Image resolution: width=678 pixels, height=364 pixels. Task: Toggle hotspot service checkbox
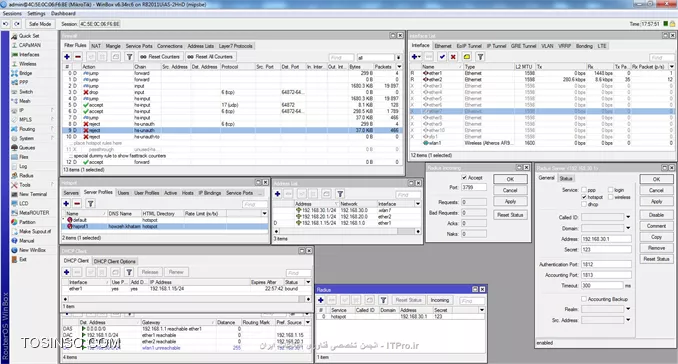584,197
